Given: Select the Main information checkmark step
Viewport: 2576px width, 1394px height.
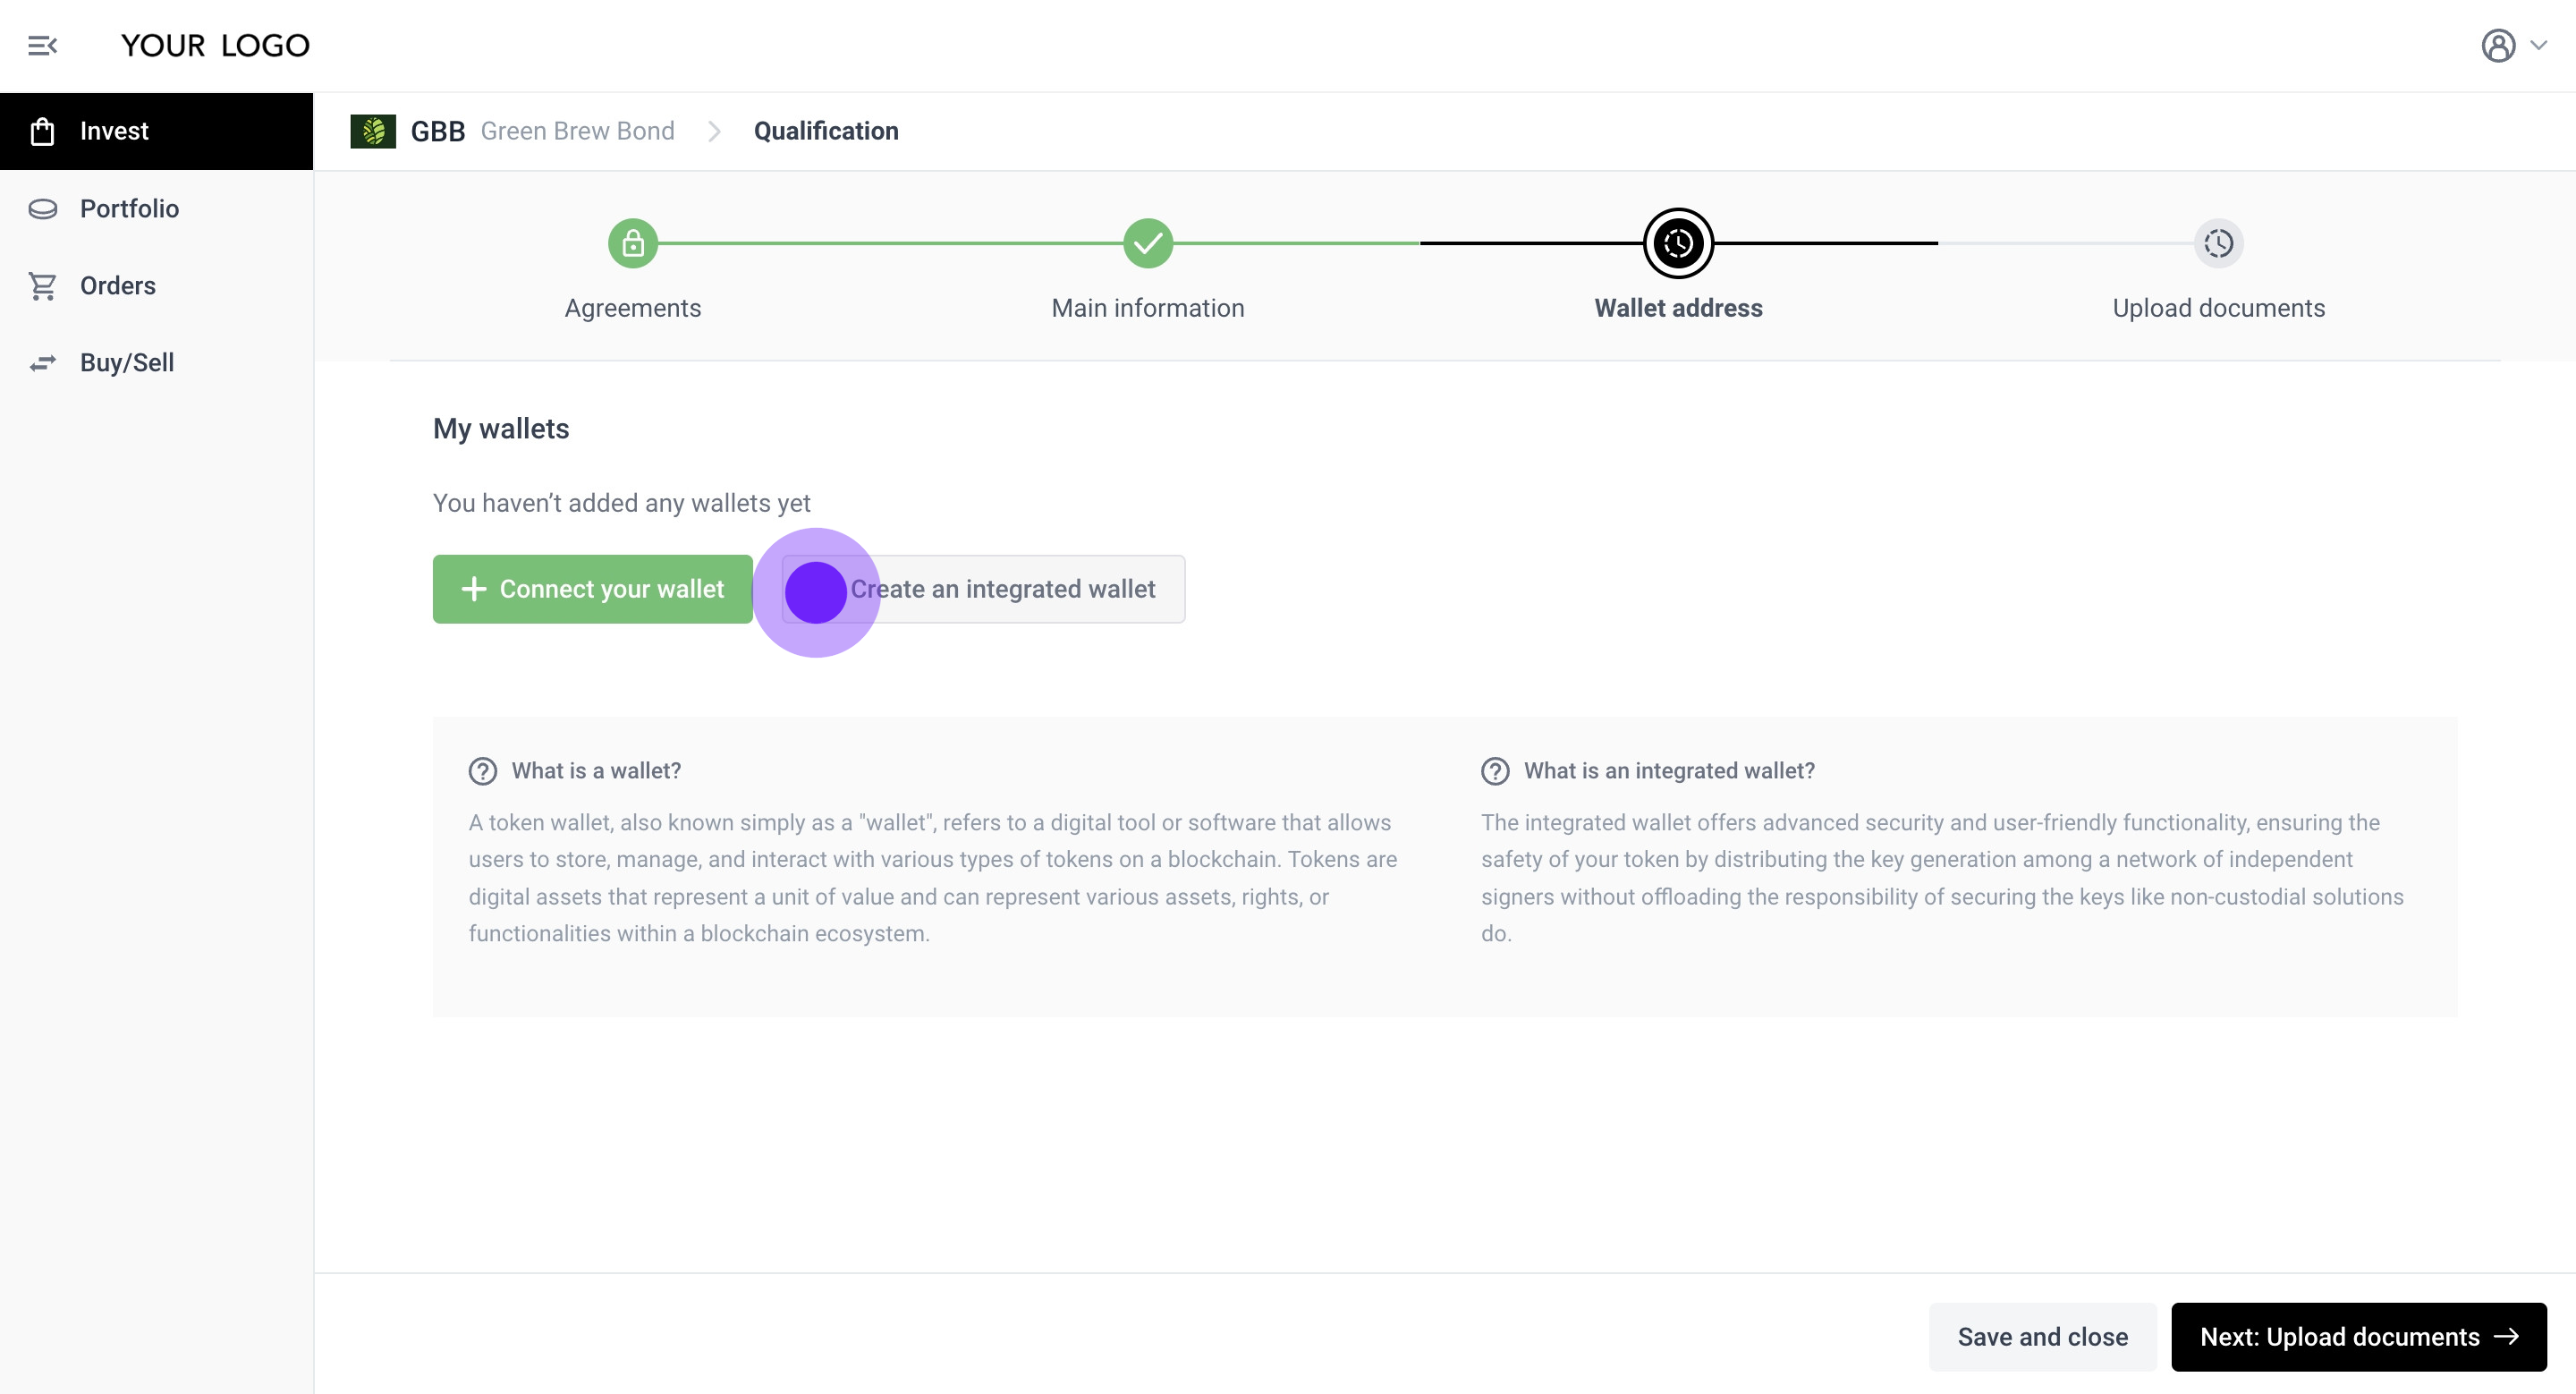Looking at the screenshot, I should tap(1147, 243).
